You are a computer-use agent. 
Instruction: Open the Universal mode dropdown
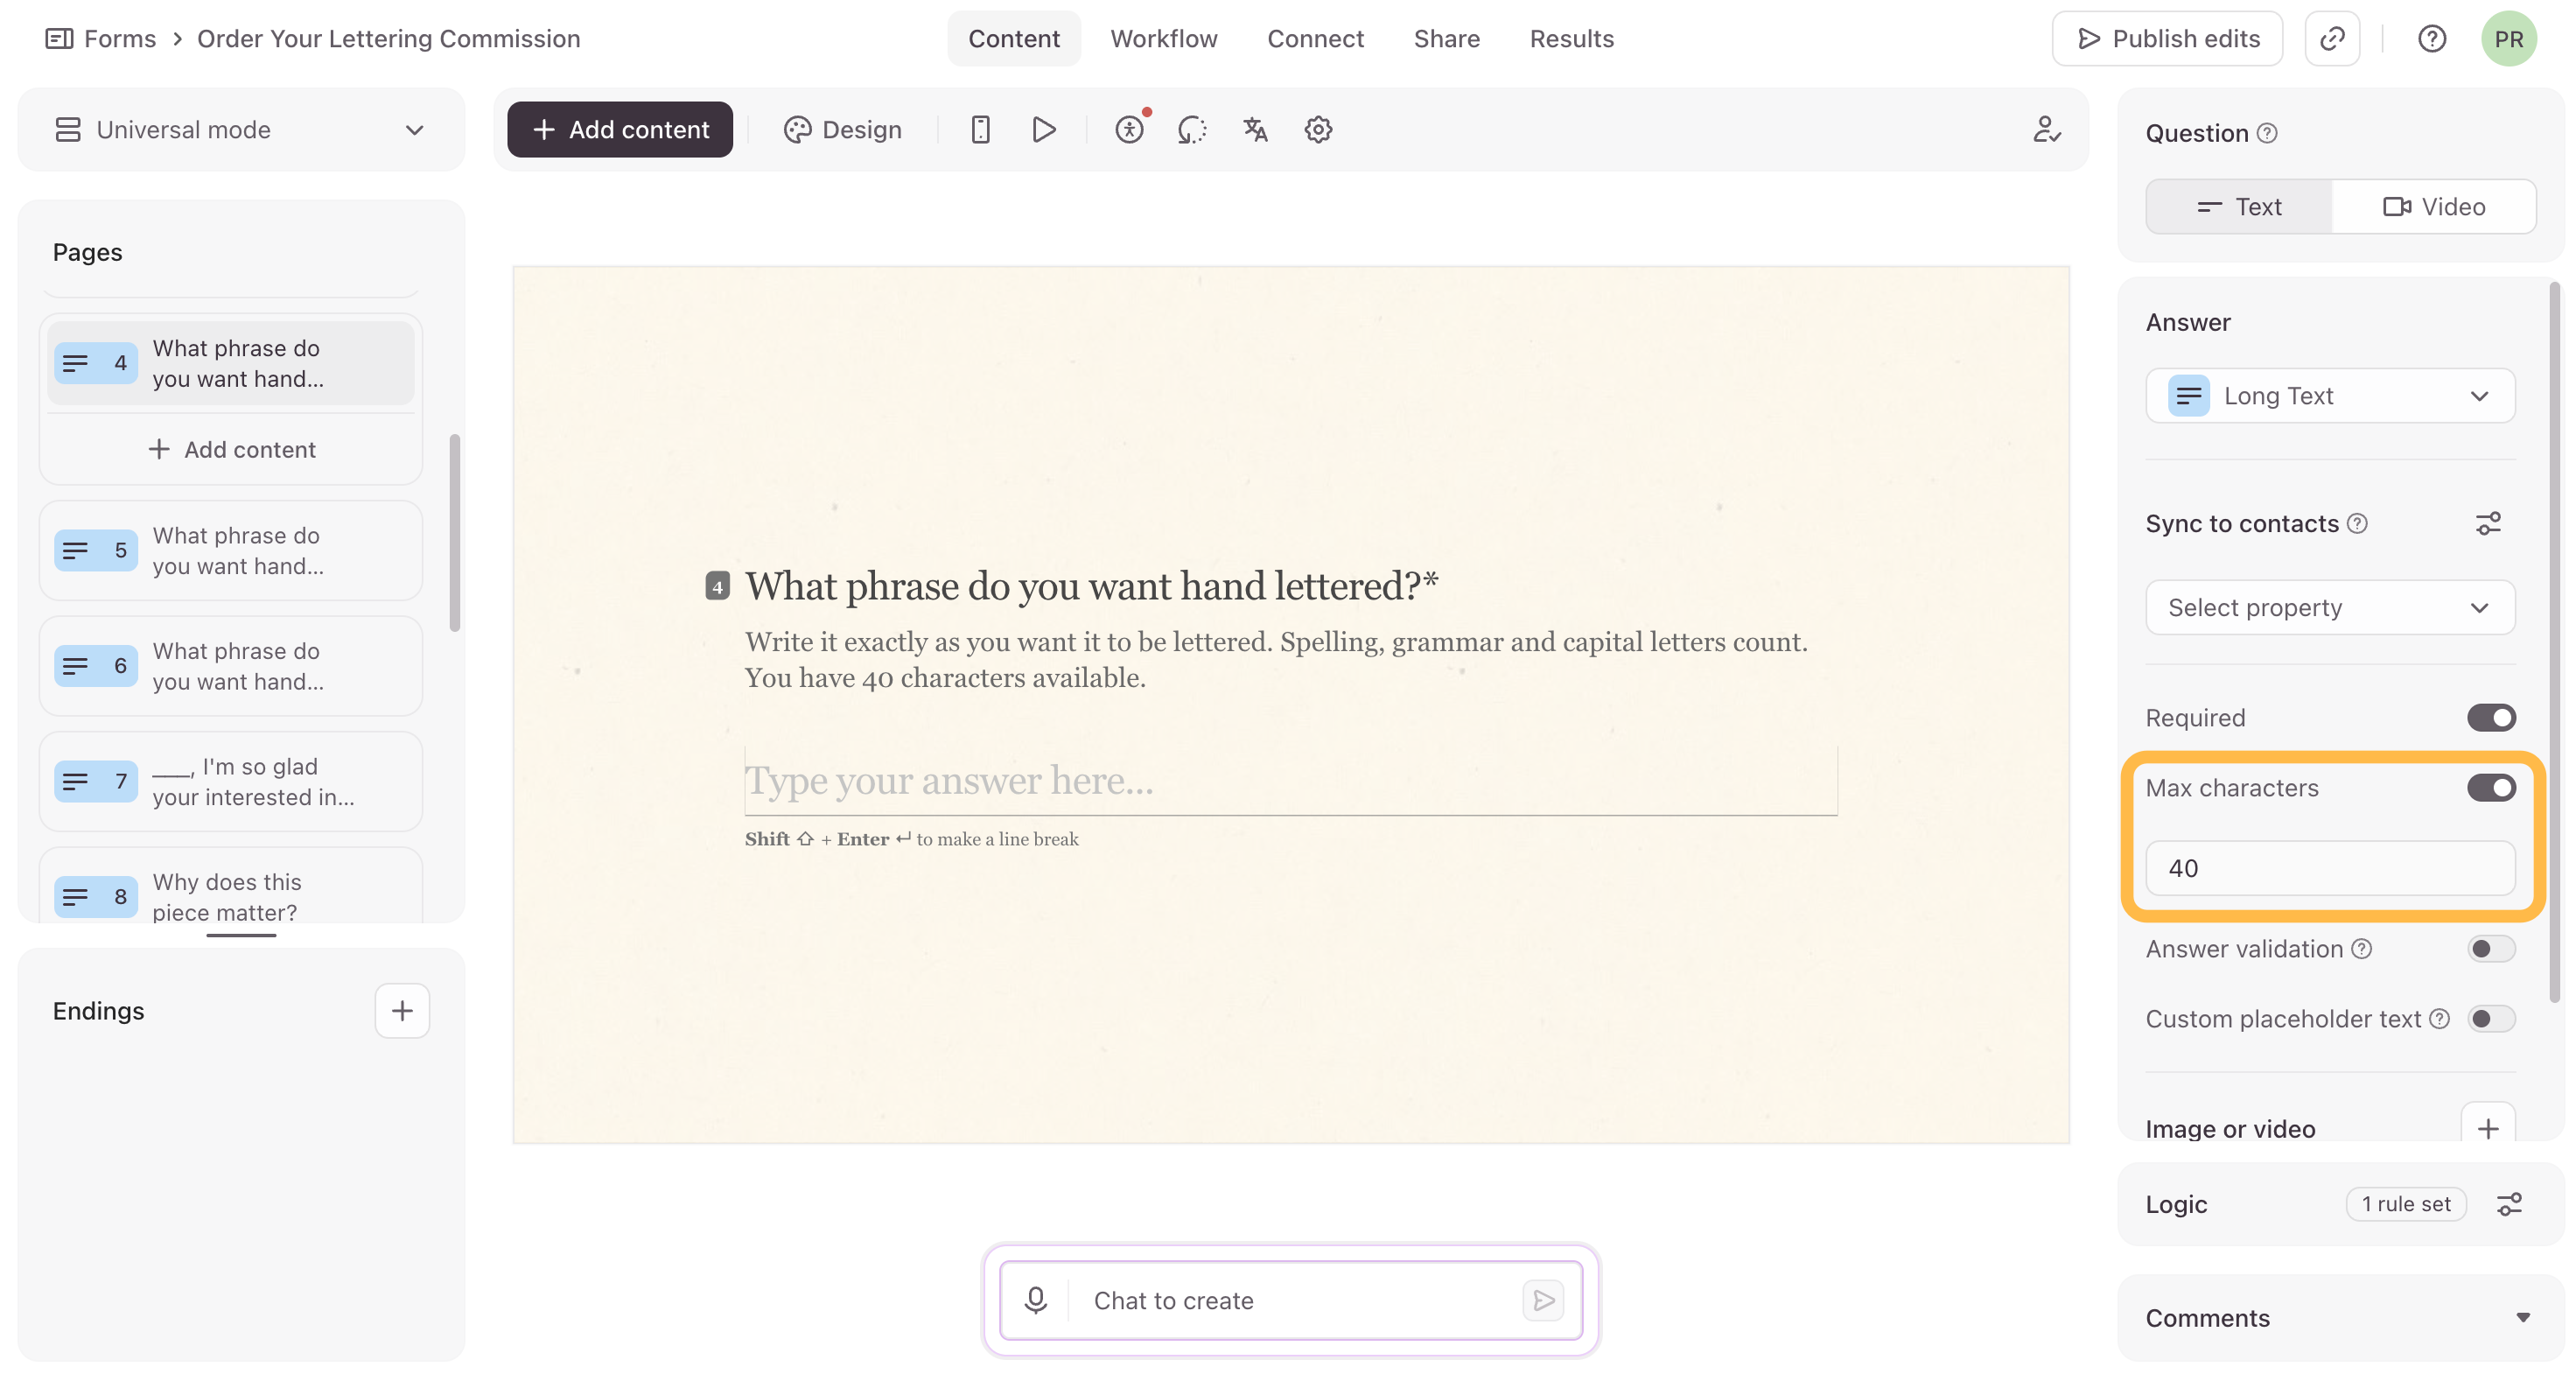click(x=241, y=130)
